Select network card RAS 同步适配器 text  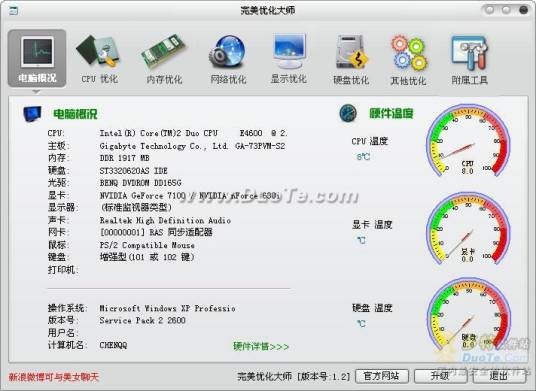point(156,232)
